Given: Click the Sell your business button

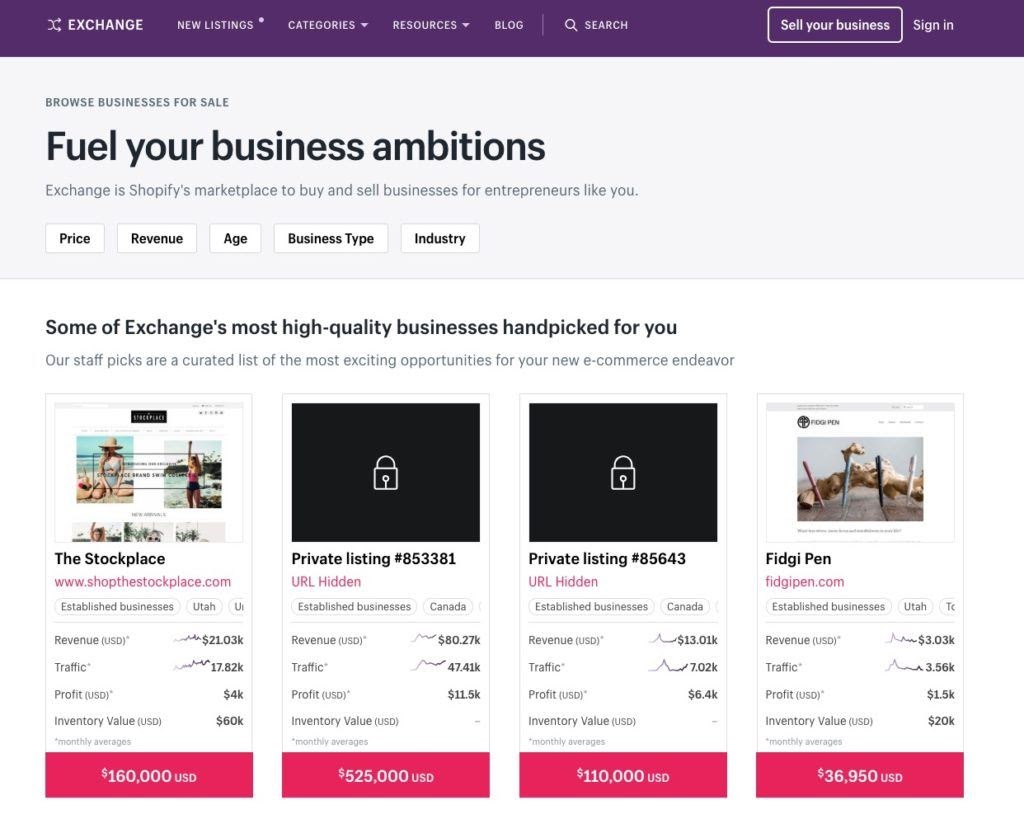Looking at the screenshot, I should coord(835,25).
